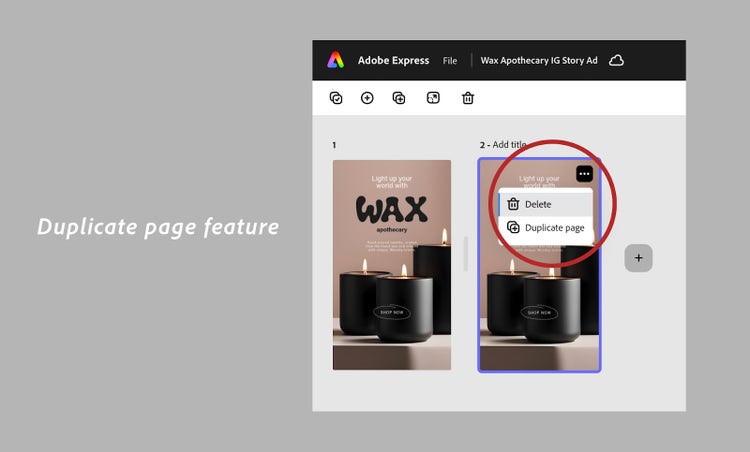Viewport: 750px width, 452px height.
Task: Click the trash delete toolbar icon
Action: click(x=468, y=98)
